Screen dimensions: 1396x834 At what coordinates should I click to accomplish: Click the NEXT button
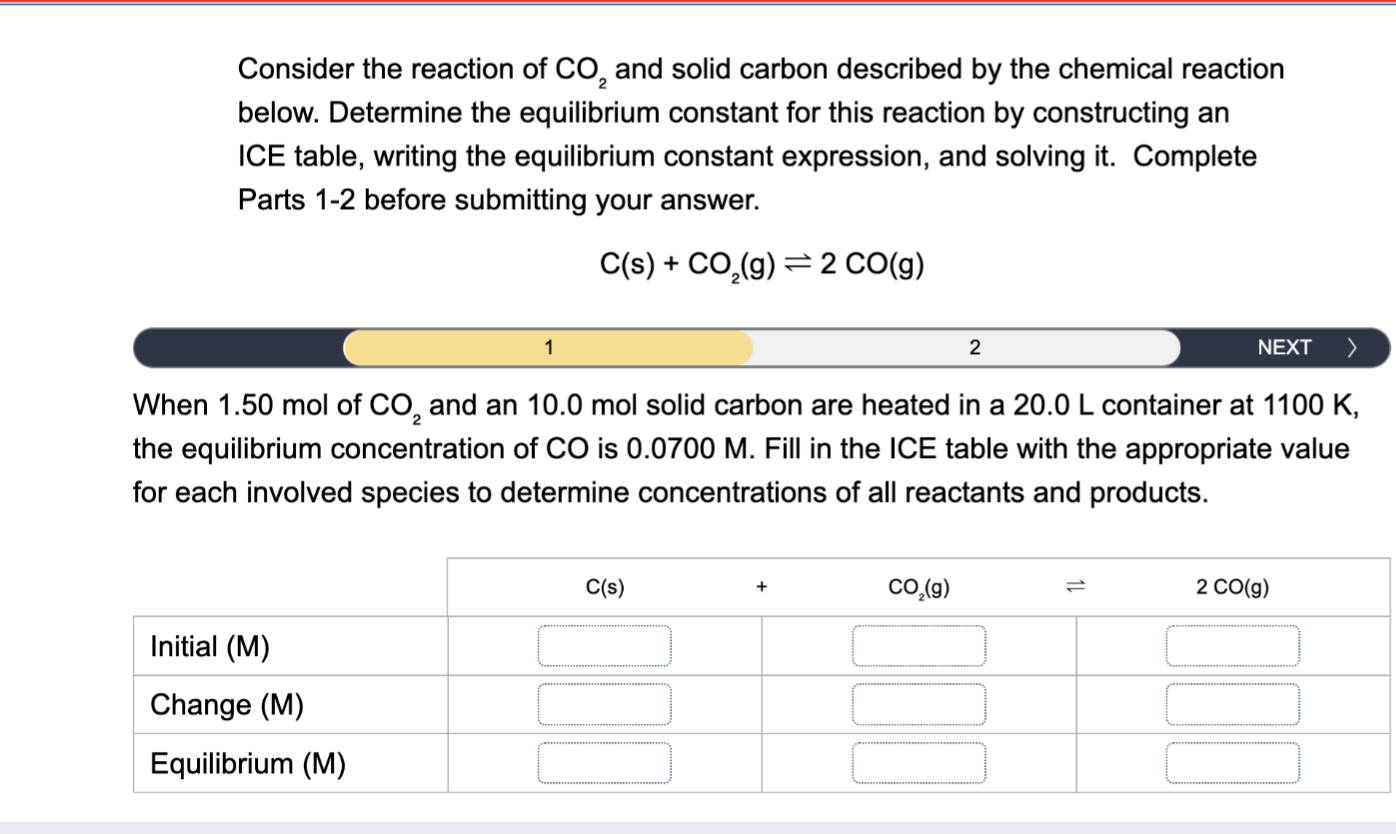click(x=1287, y=347)
